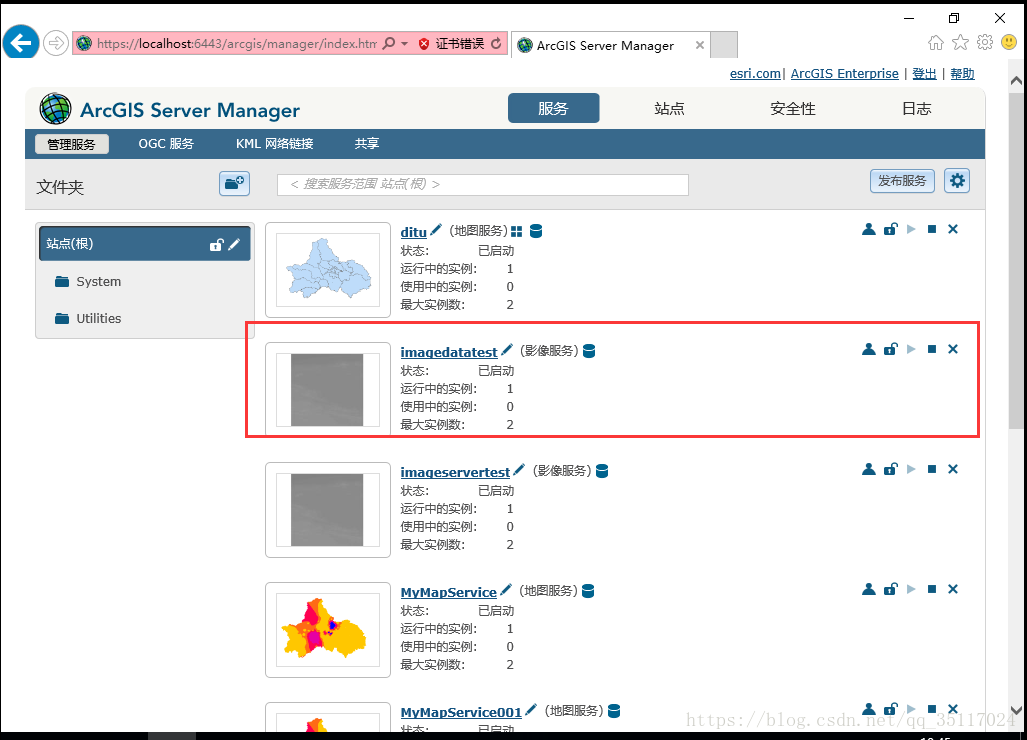Follow the ArcGIS Enterprise link

(x=844, y=73)
